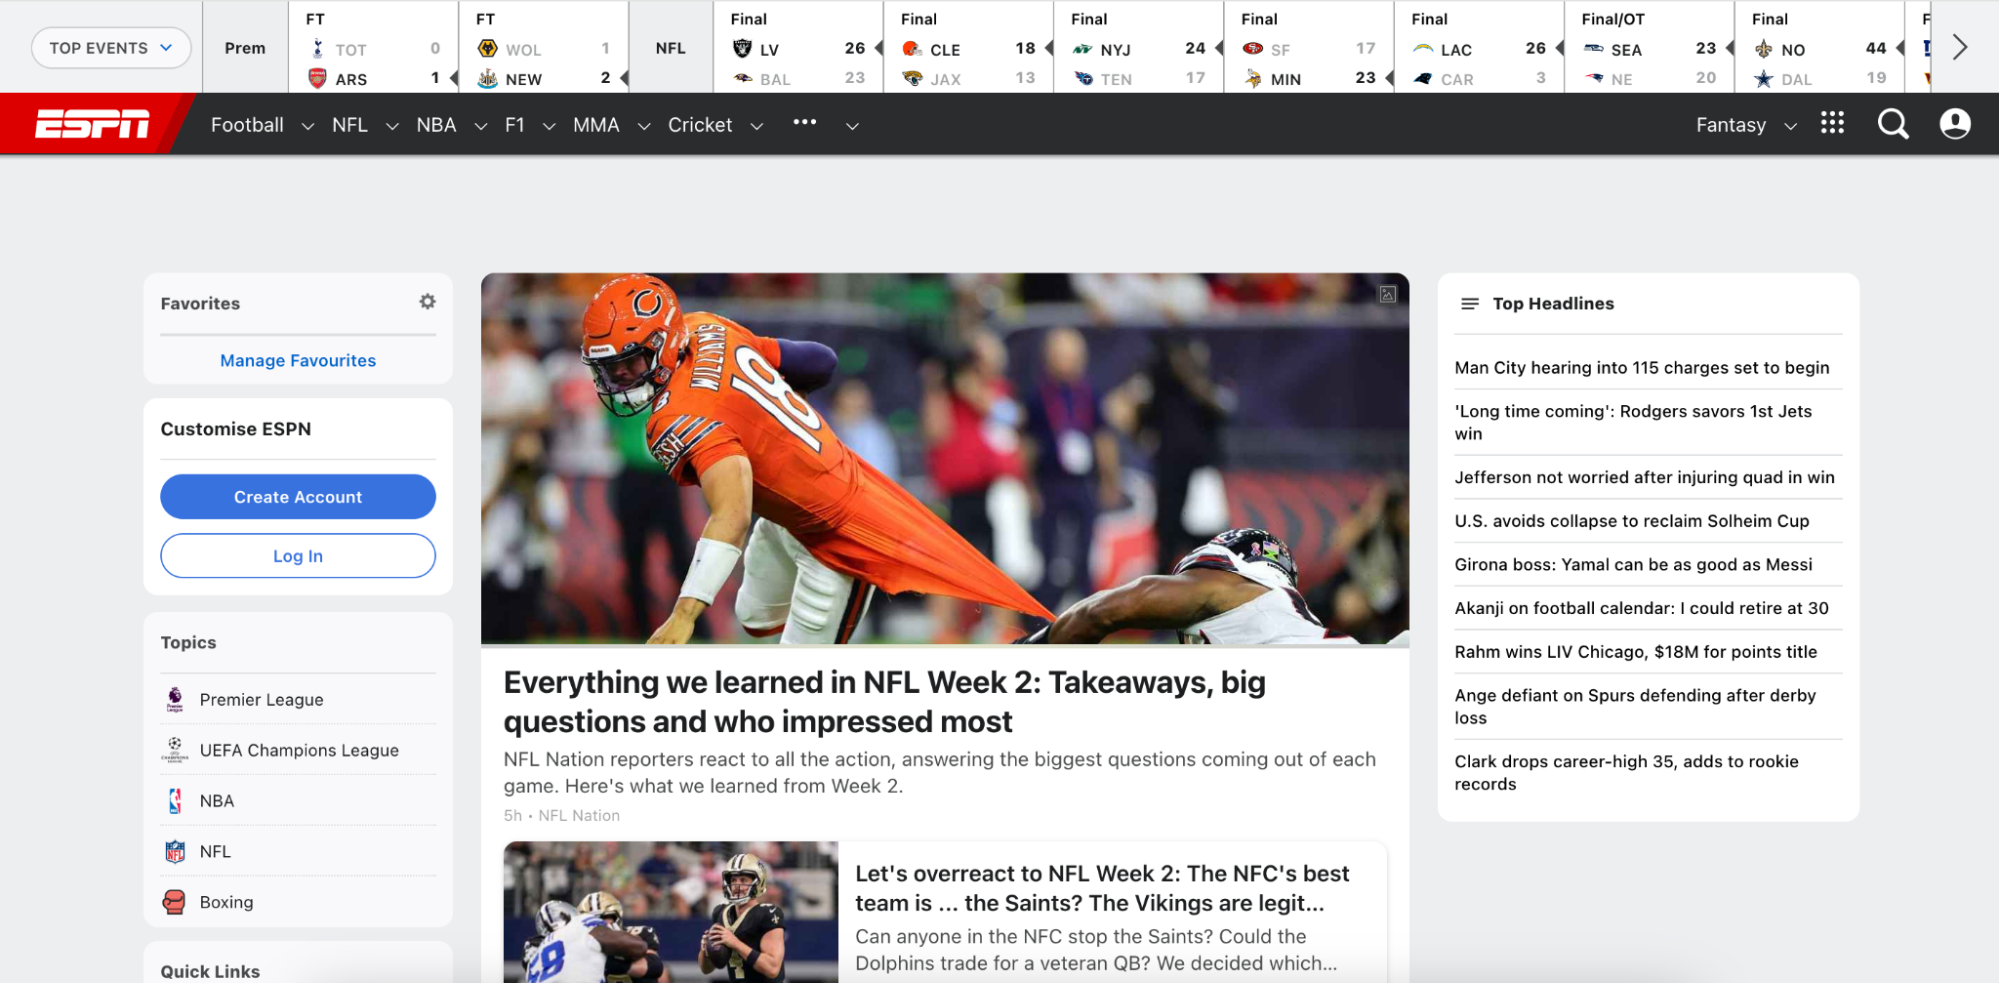Expand the more sports chevron
1999x983 pixels.
point(852,126)
